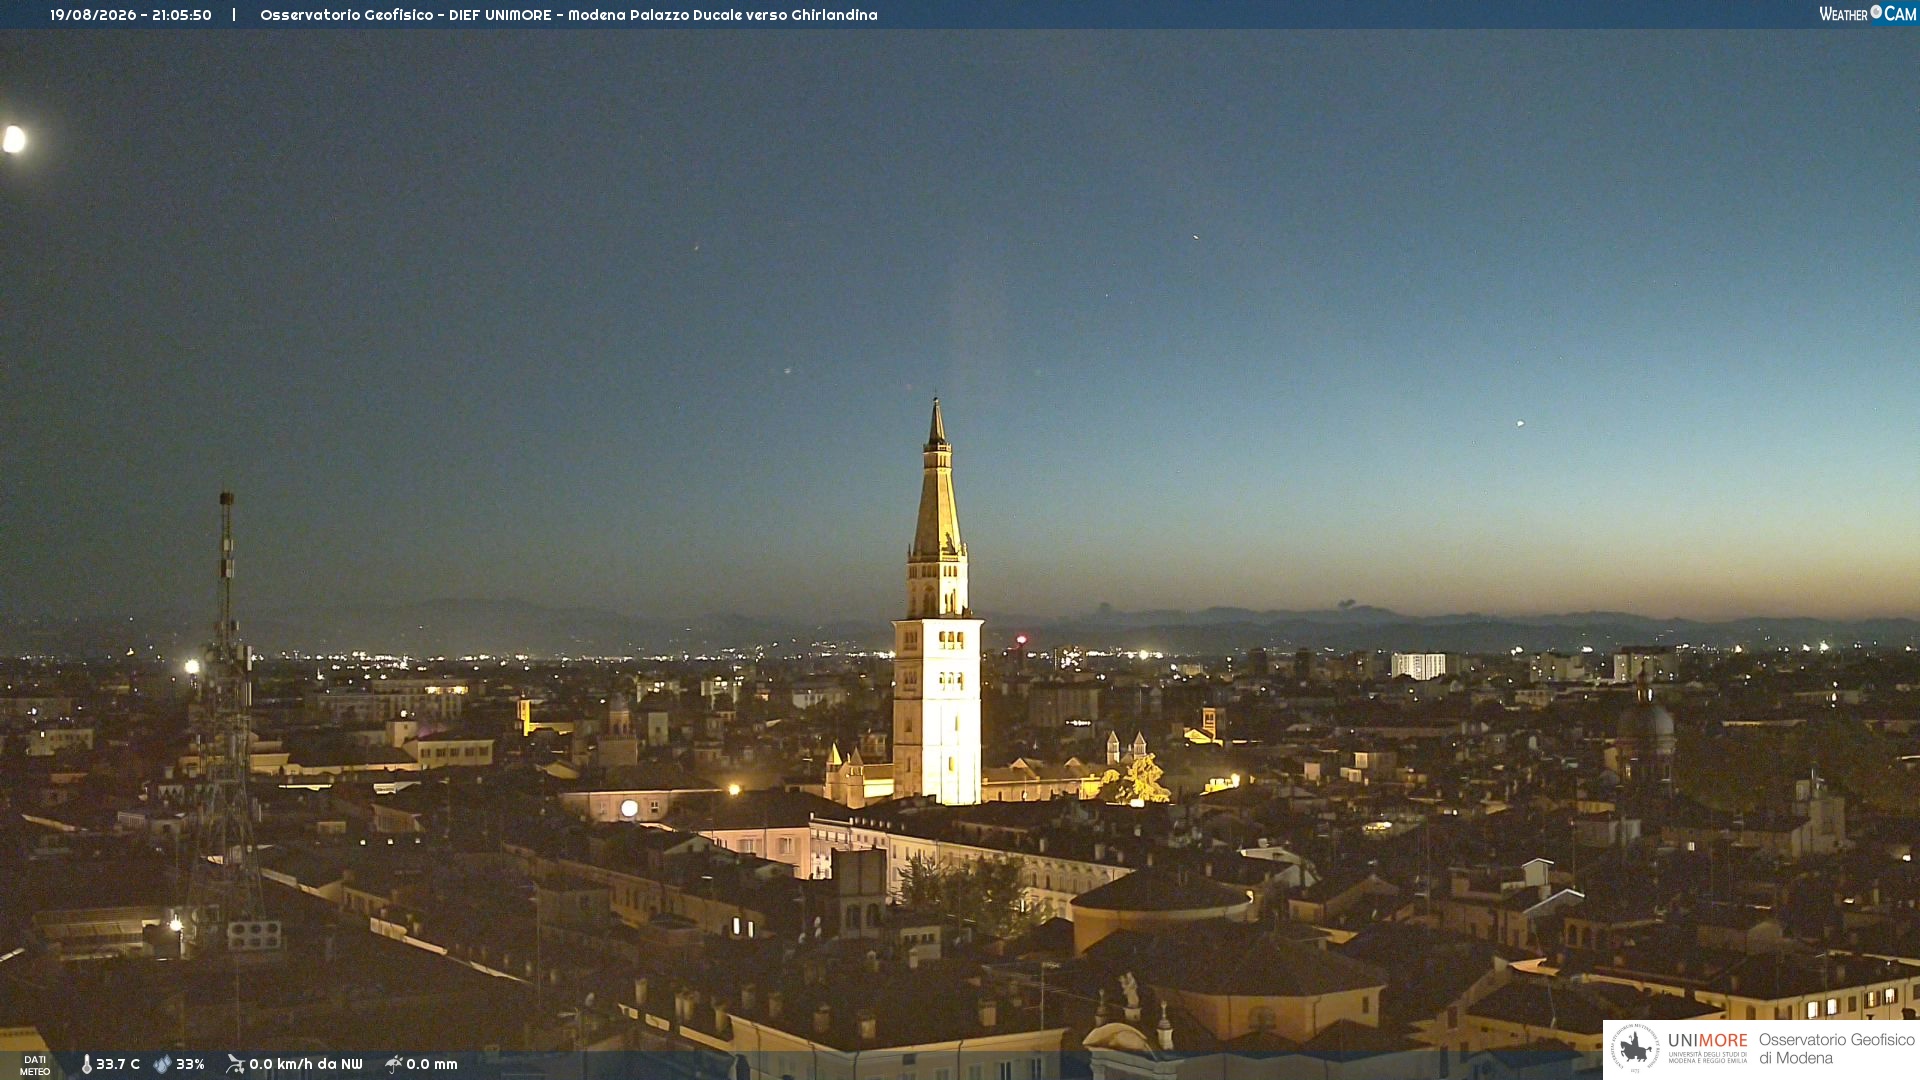Image resolution: width=1920 pixels, height=1080 pixels.
Task: Click the thermometer temperature icon
Action: click(86, 1065)
